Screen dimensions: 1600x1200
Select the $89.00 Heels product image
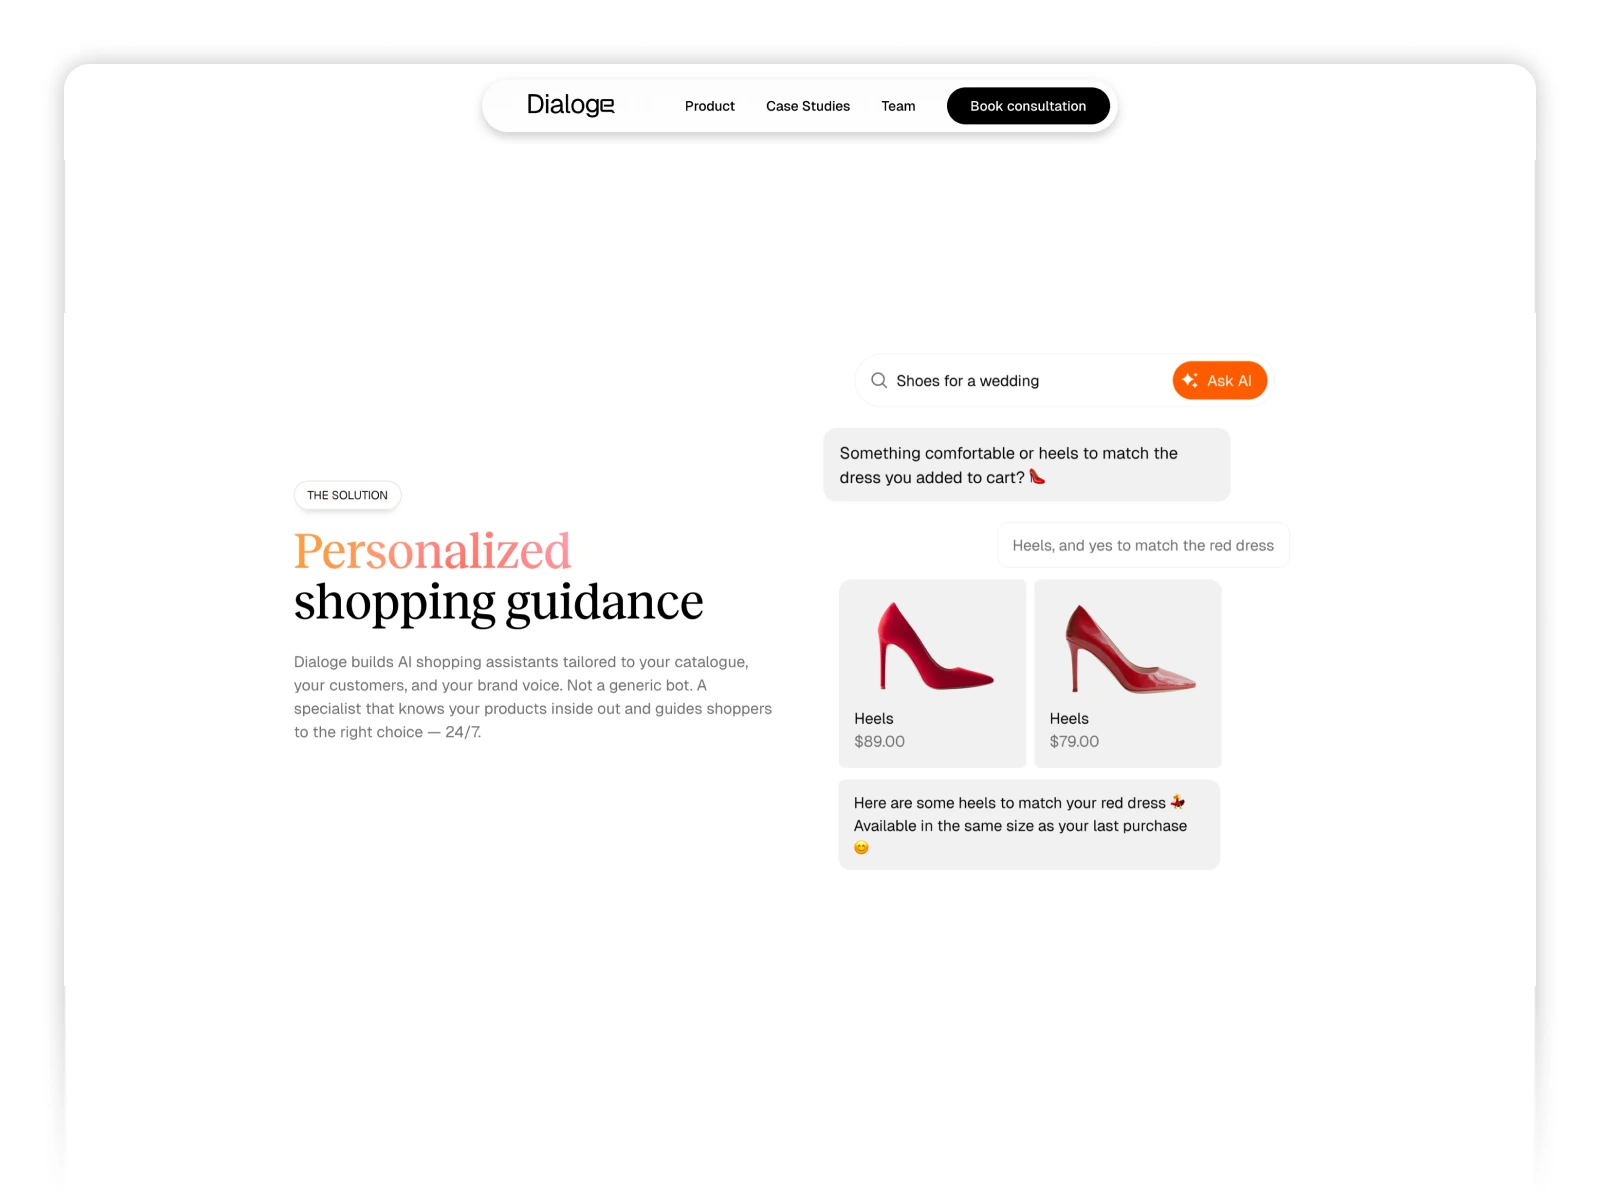(932, 648)
